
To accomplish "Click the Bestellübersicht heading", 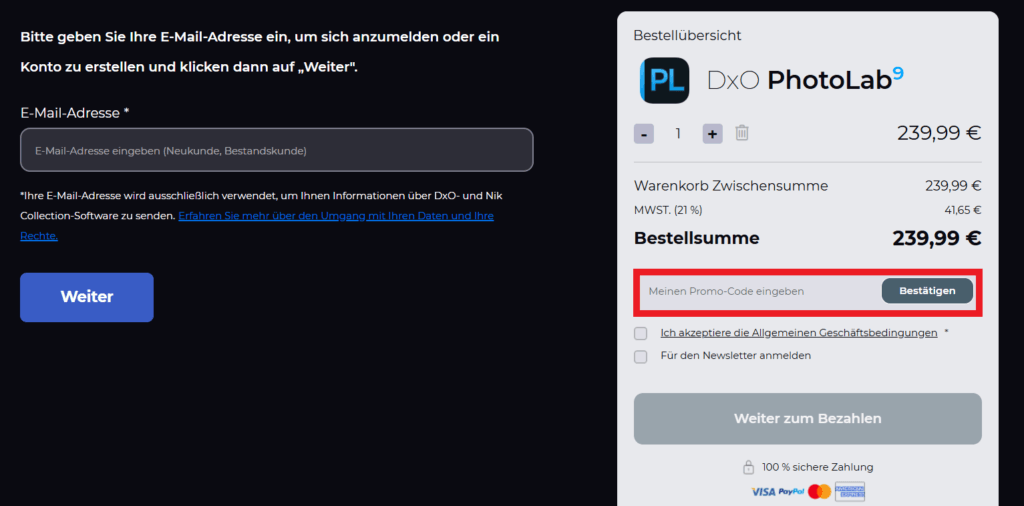I will tap(687, 36).
